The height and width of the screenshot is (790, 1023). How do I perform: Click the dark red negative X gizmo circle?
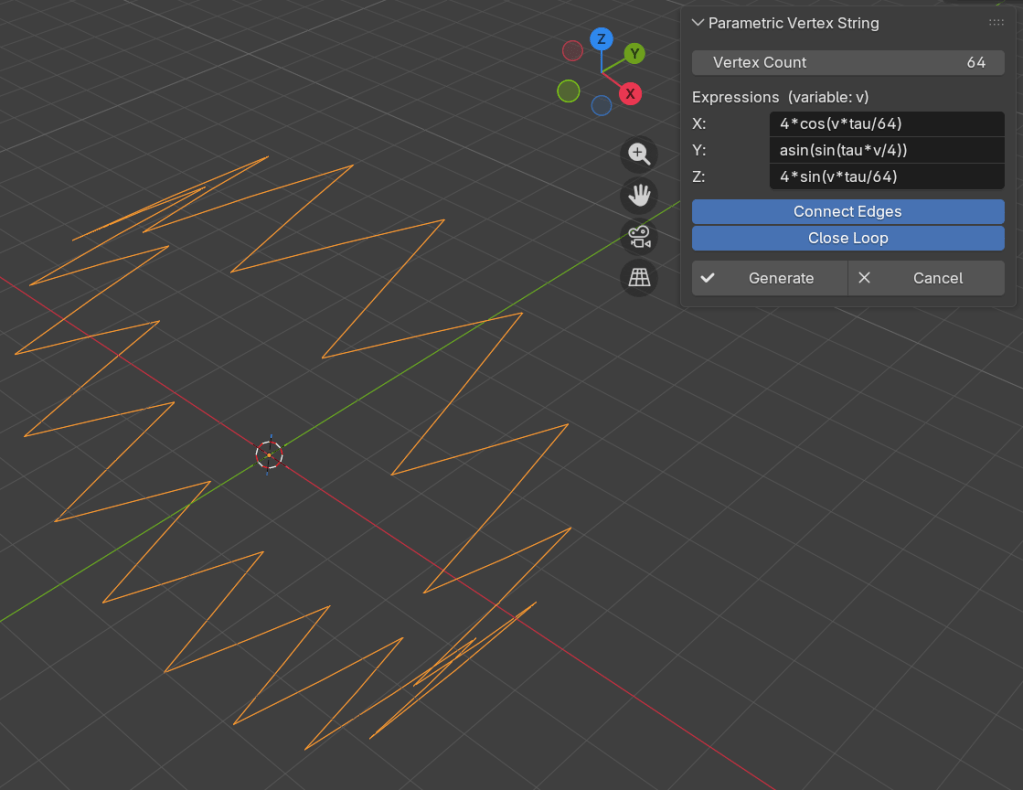pyautogui.click(x=572, y=50)
